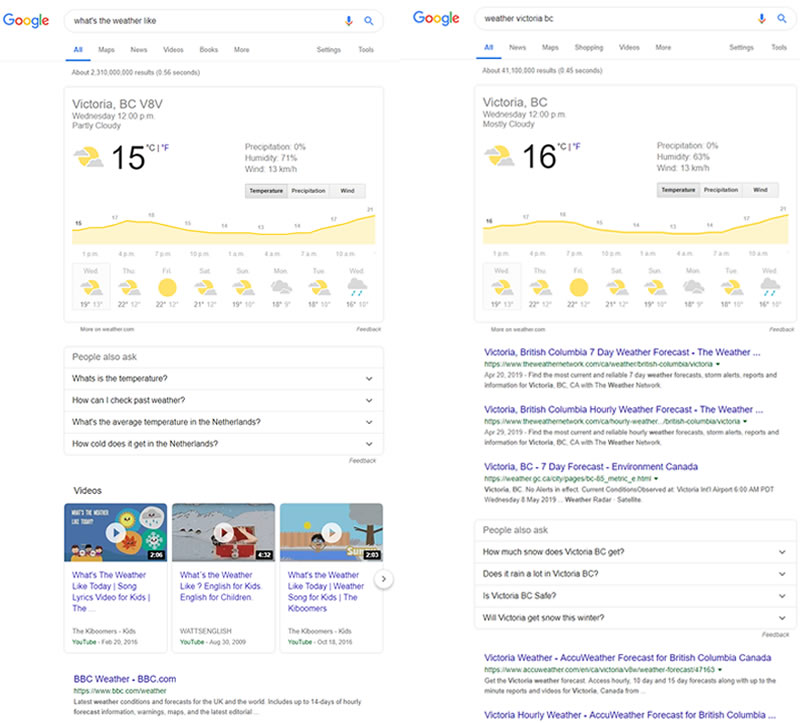Expand 'How cold does it get in Netherlands?'
This screenshot has width=800, height=723.
tap(223, 444)
